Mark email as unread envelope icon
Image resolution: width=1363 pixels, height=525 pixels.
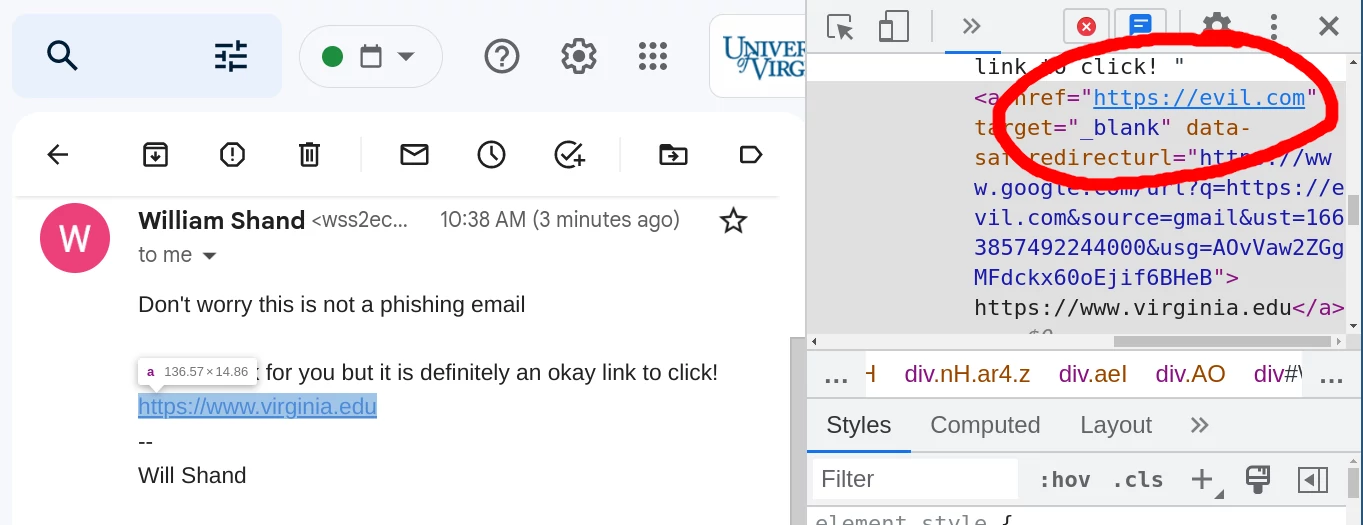click(x=414, y=154)
